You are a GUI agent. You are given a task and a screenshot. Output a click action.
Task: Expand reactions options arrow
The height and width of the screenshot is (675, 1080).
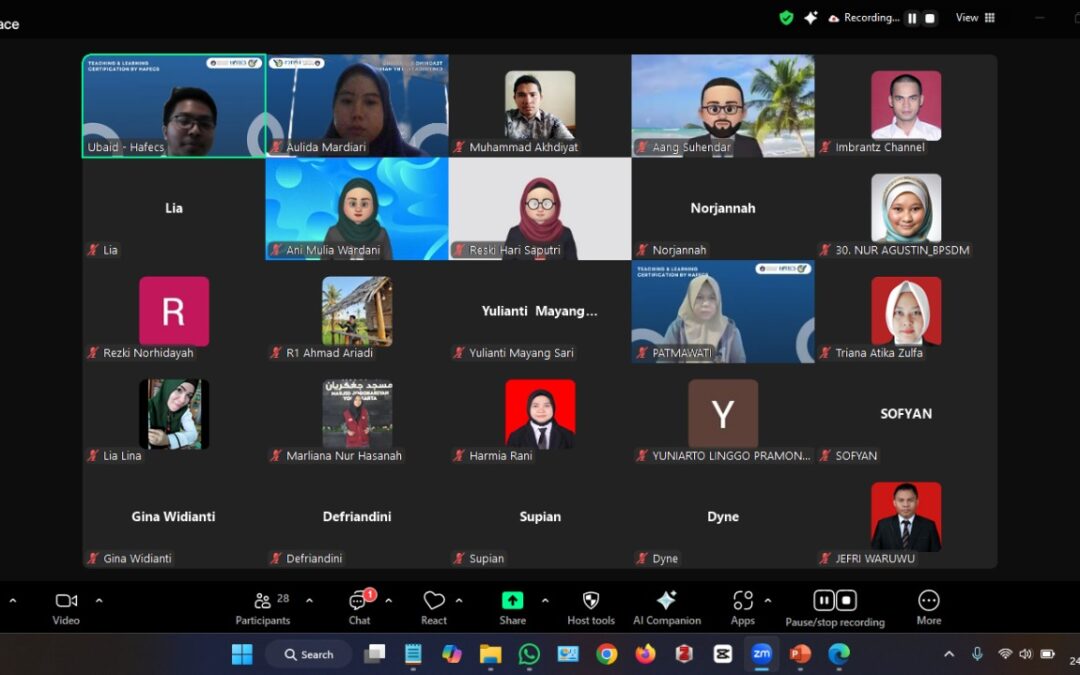pos(459,601)
